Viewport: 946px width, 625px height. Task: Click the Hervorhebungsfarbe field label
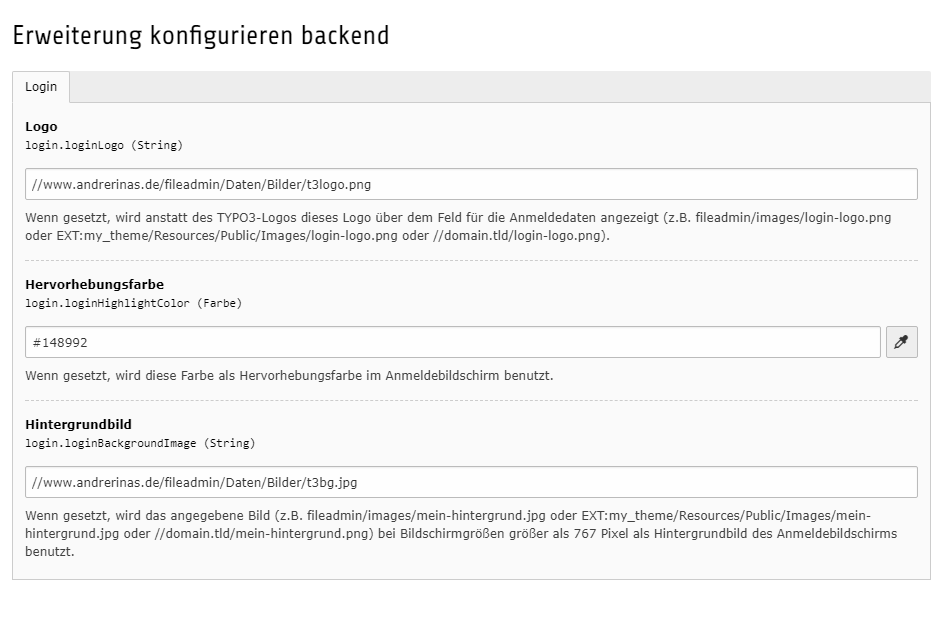coord(95,285)
